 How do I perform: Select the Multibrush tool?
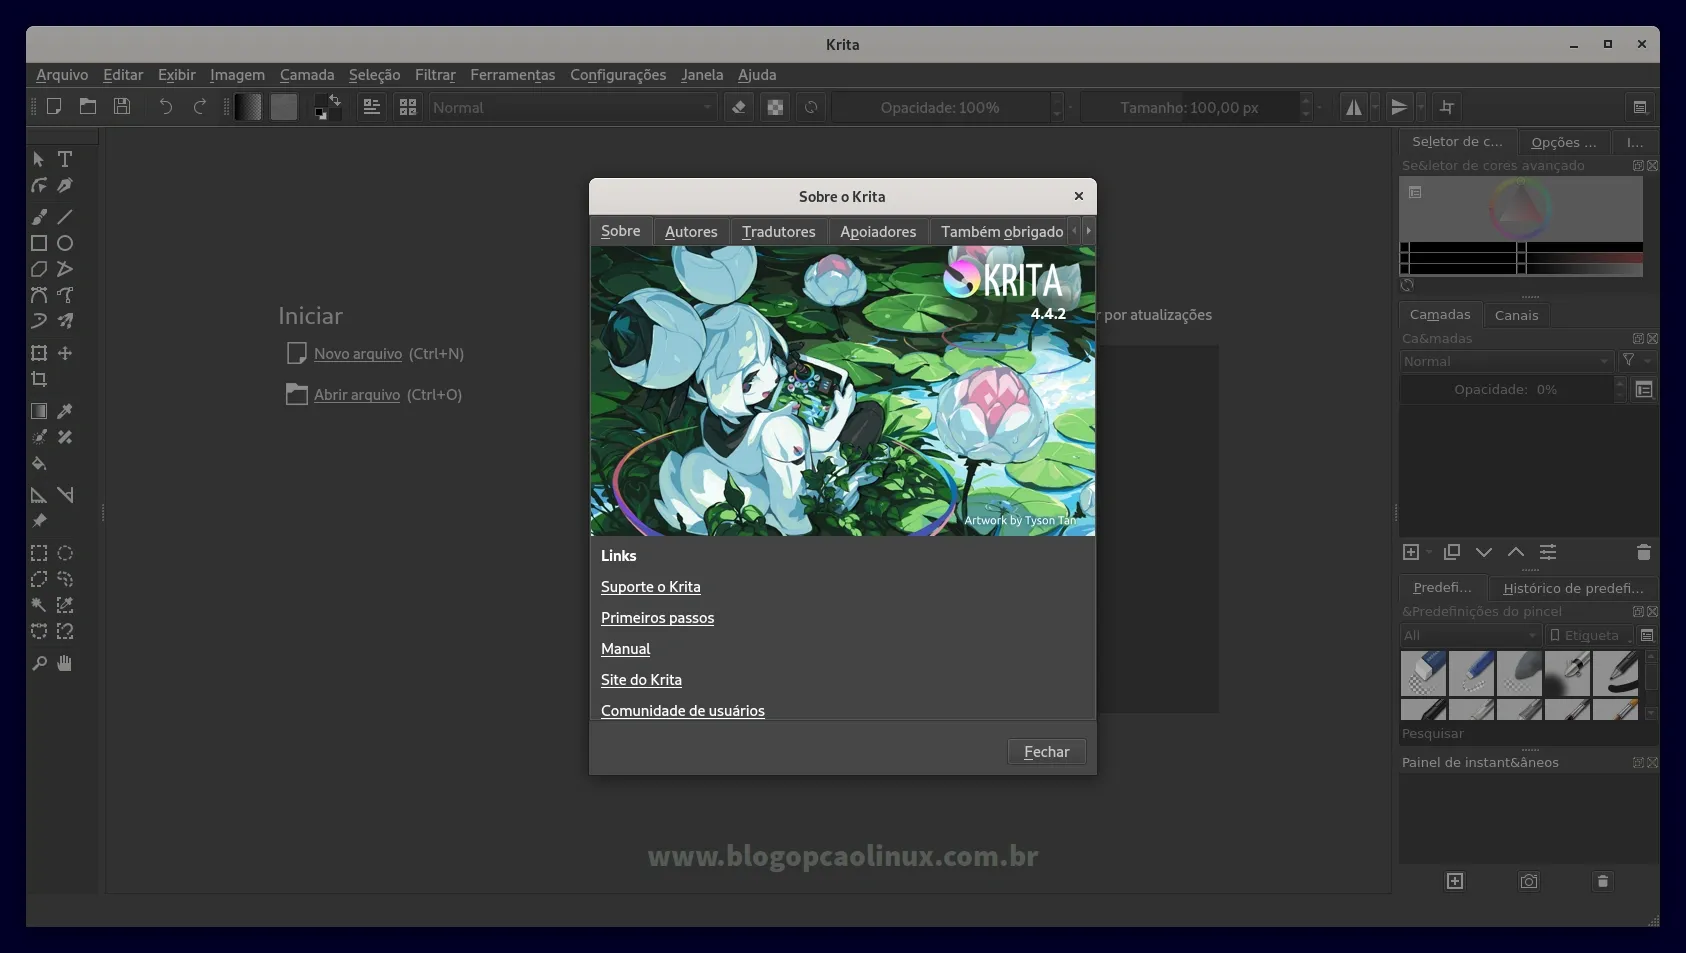coord(65,321)
